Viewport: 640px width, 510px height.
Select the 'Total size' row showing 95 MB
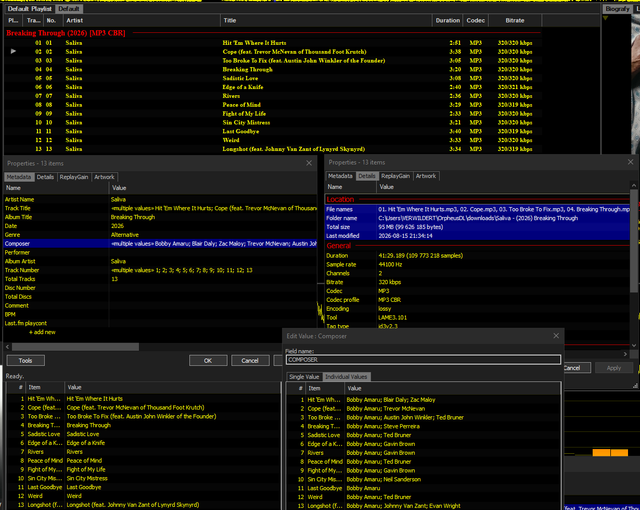[x=478, y=227]
